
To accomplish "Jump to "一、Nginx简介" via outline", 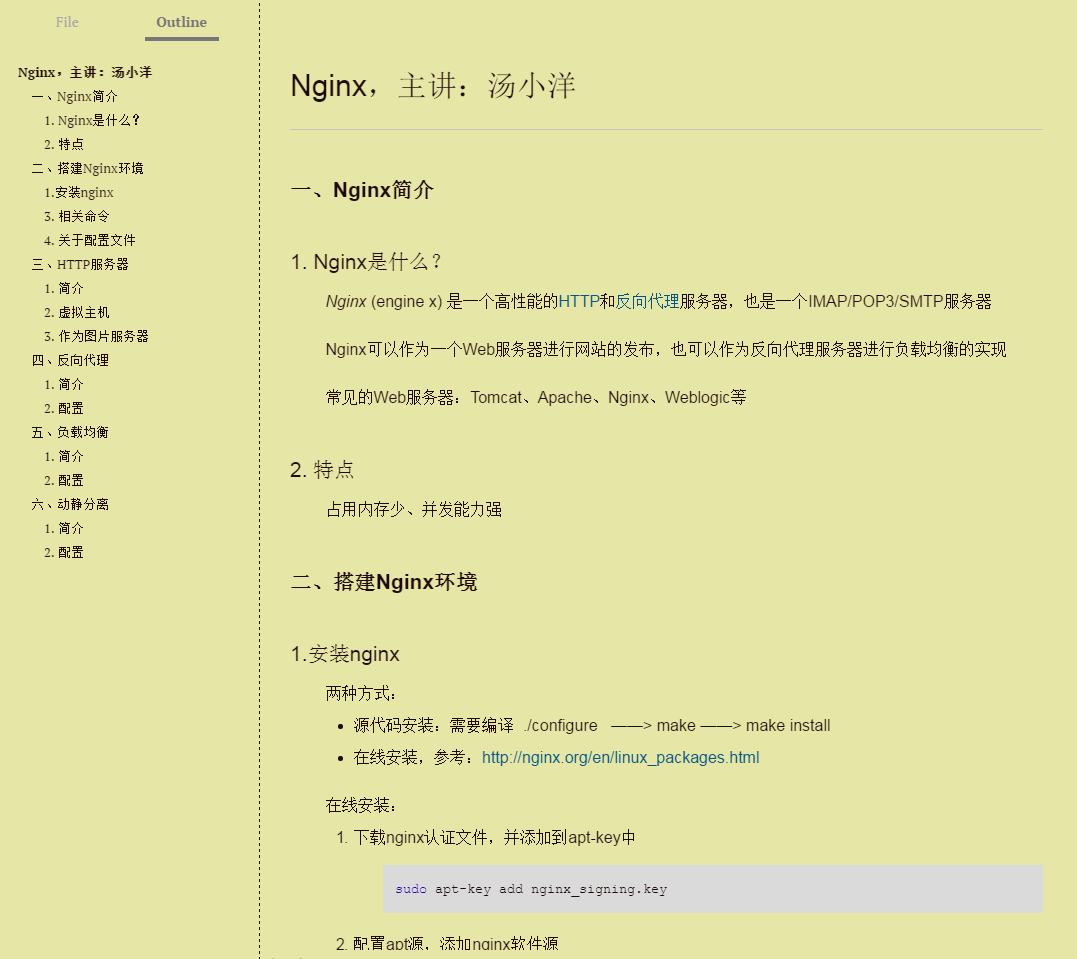I will (74, 96).
